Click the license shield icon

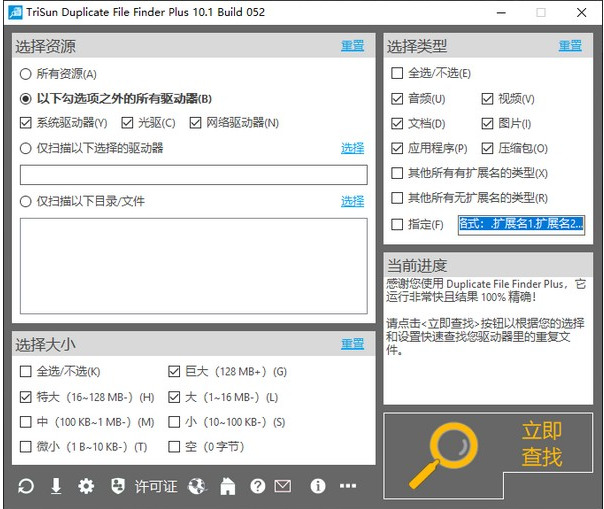(117, 486)
